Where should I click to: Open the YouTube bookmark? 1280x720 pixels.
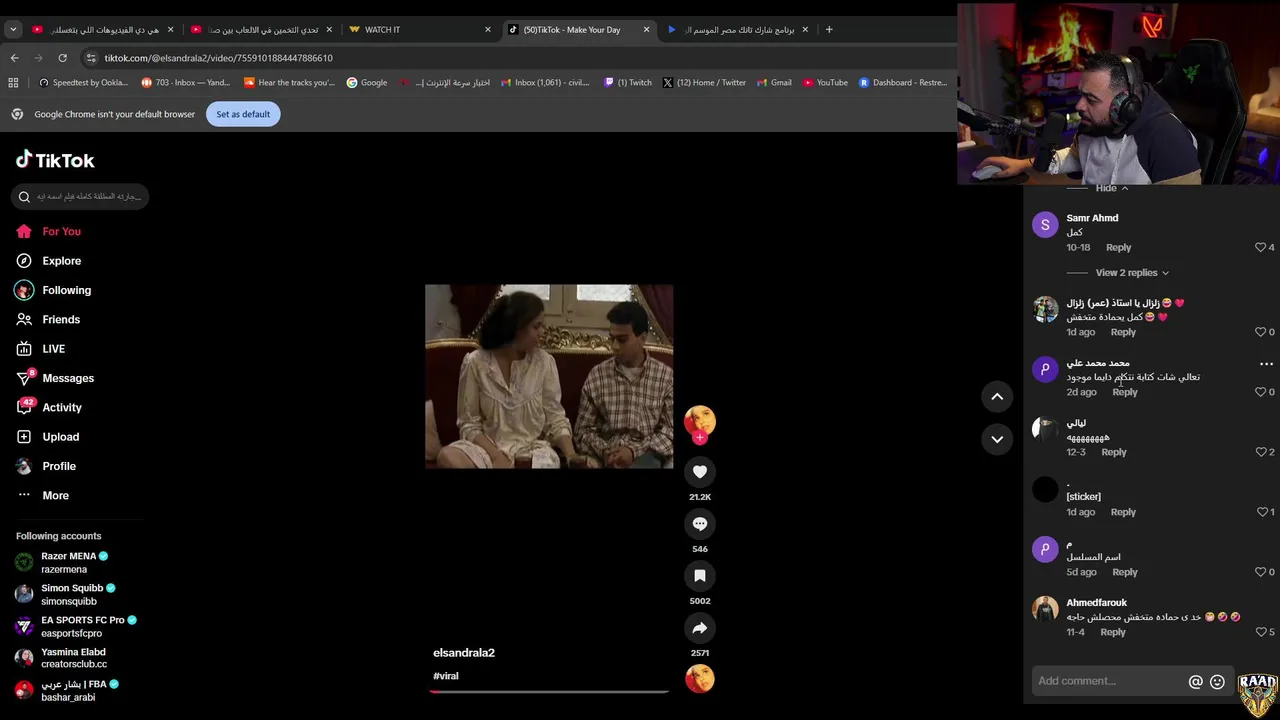[x=824, y=83]
